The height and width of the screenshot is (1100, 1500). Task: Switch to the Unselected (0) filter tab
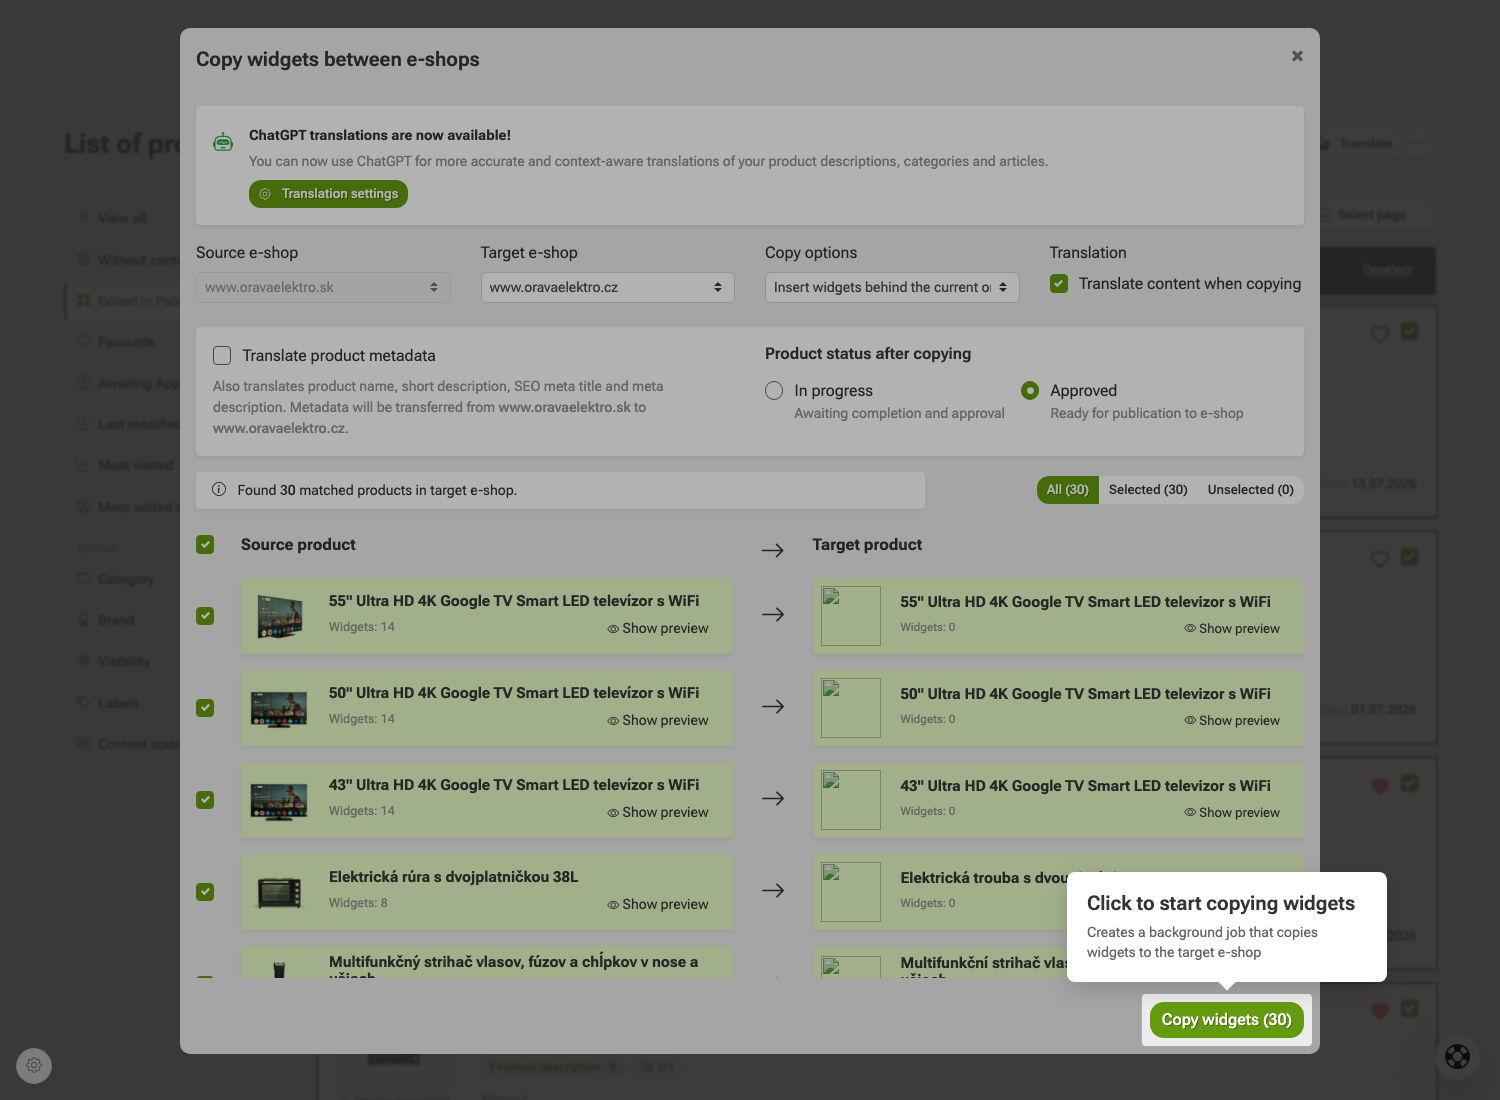point(1250,490)
